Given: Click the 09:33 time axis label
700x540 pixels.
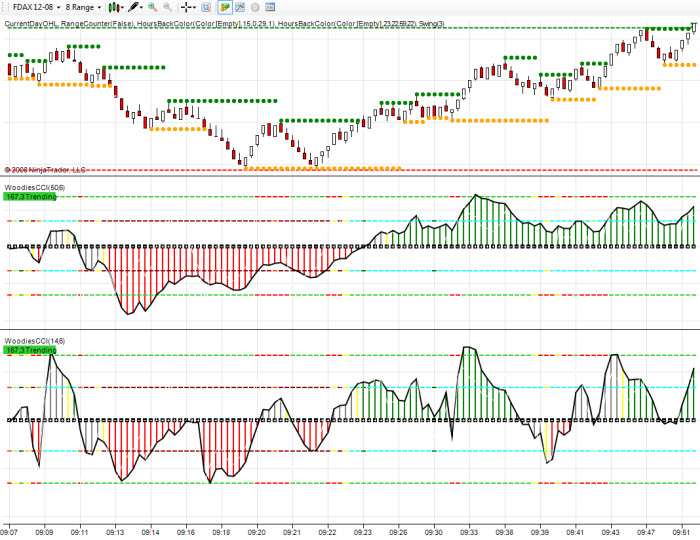Looking at the screenshot, I should (469, 532).
